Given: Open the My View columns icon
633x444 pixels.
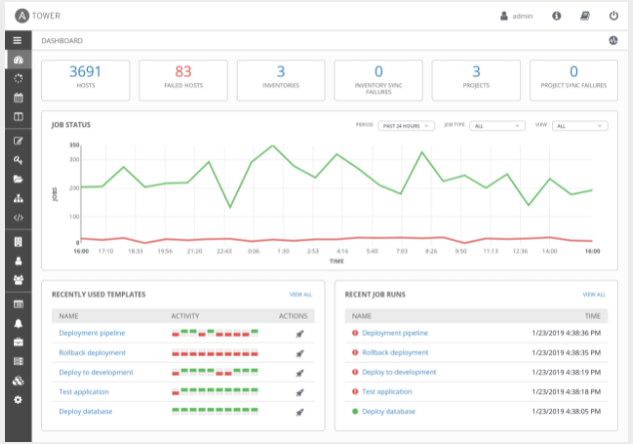Looking at the screenshot, I should [18, 117].
